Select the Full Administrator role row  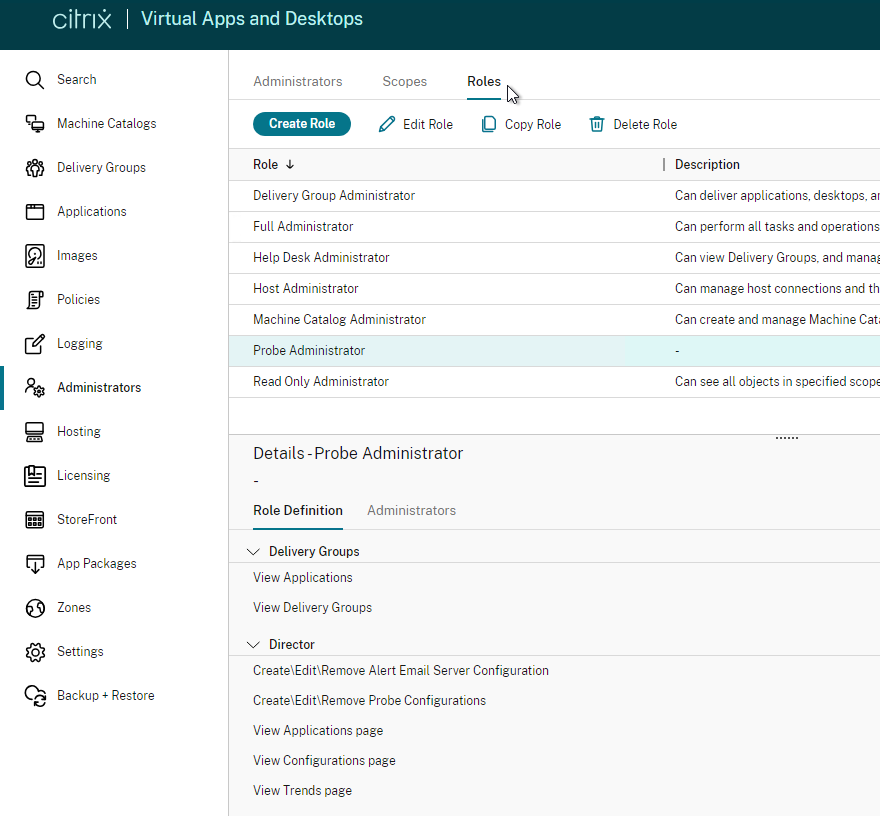click(554, 227)
